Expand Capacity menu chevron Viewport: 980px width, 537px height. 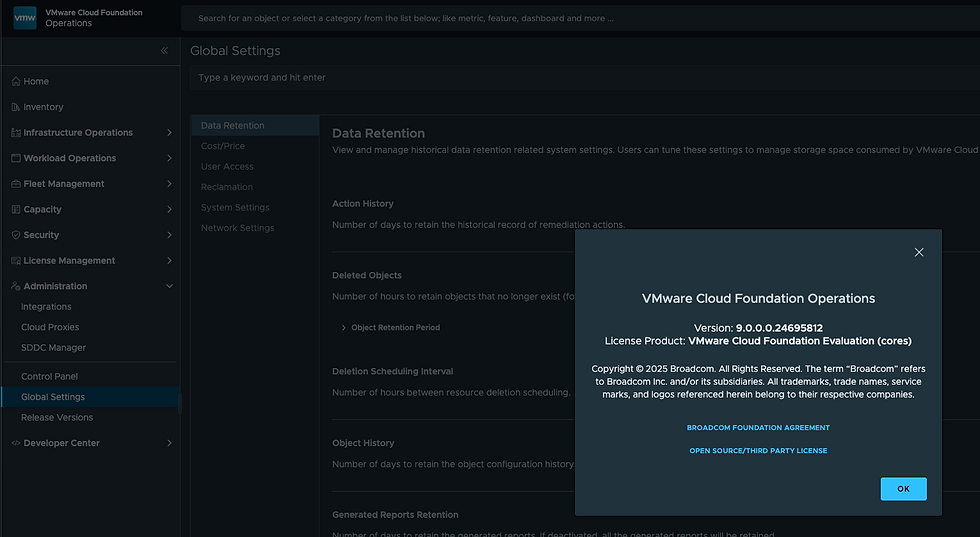[x=169, y=209]
